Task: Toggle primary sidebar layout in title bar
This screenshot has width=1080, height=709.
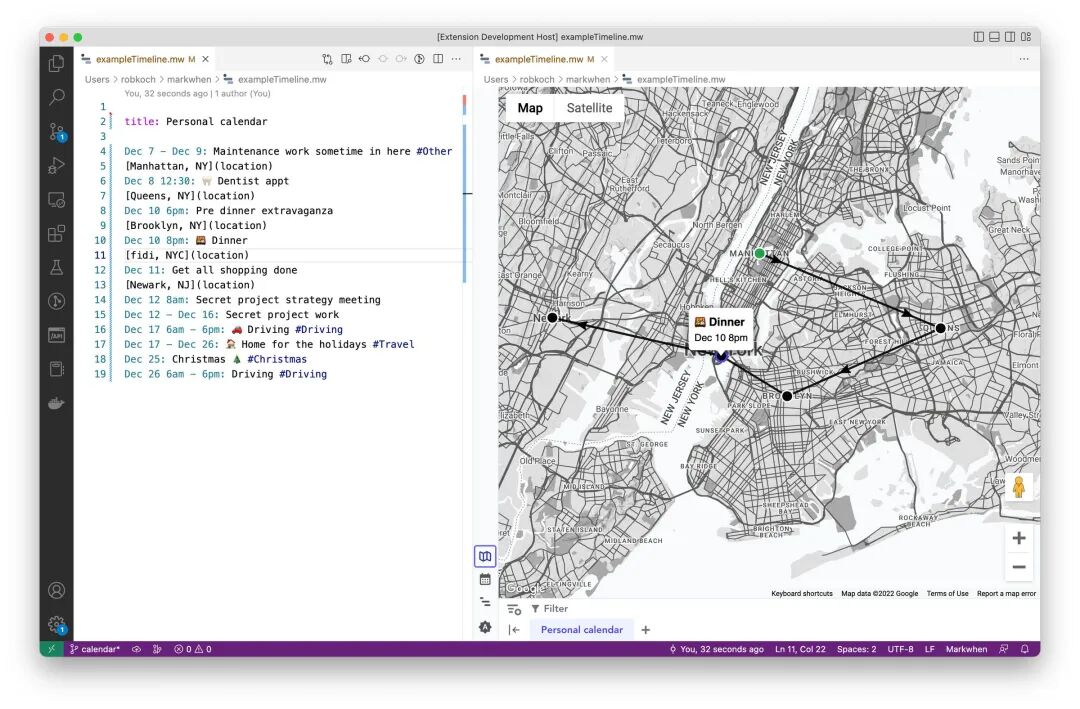Action: coord(979,37)
